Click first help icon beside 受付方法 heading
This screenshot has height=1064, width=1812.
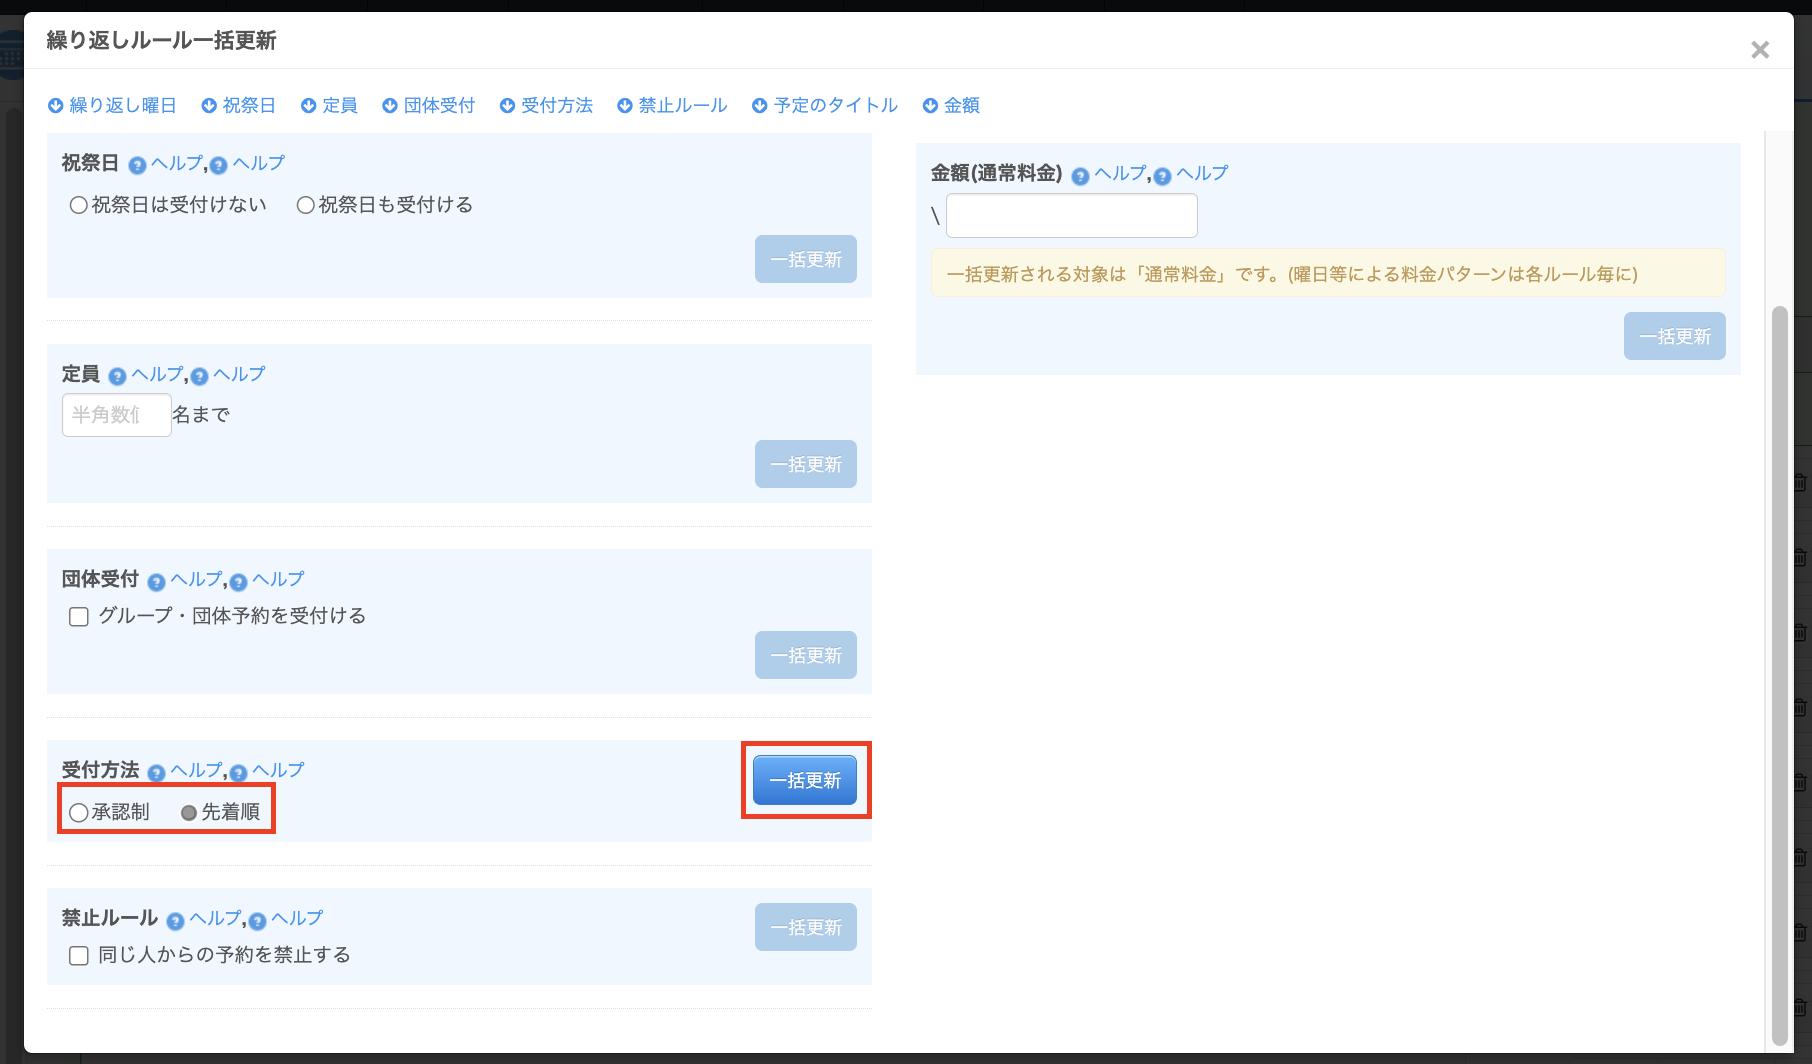(157, 773)
